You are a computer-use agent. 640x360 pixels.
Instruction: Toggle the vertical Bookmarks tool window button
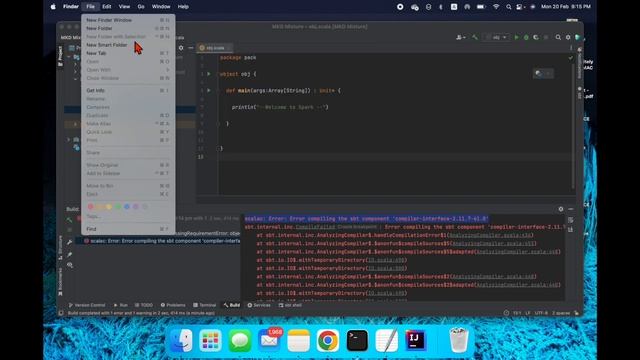tap(60, 282)
